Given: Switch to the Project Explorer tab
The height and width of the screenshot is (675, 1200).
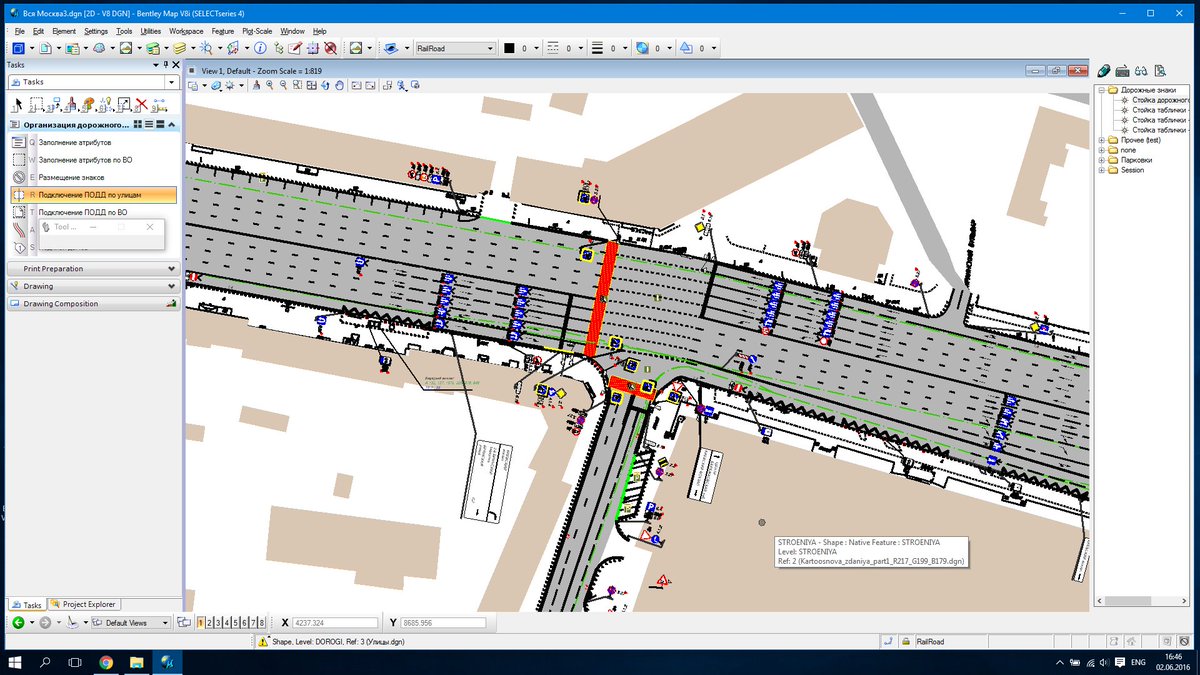Looking at the screenshot, I should click(x=85, y=604).
